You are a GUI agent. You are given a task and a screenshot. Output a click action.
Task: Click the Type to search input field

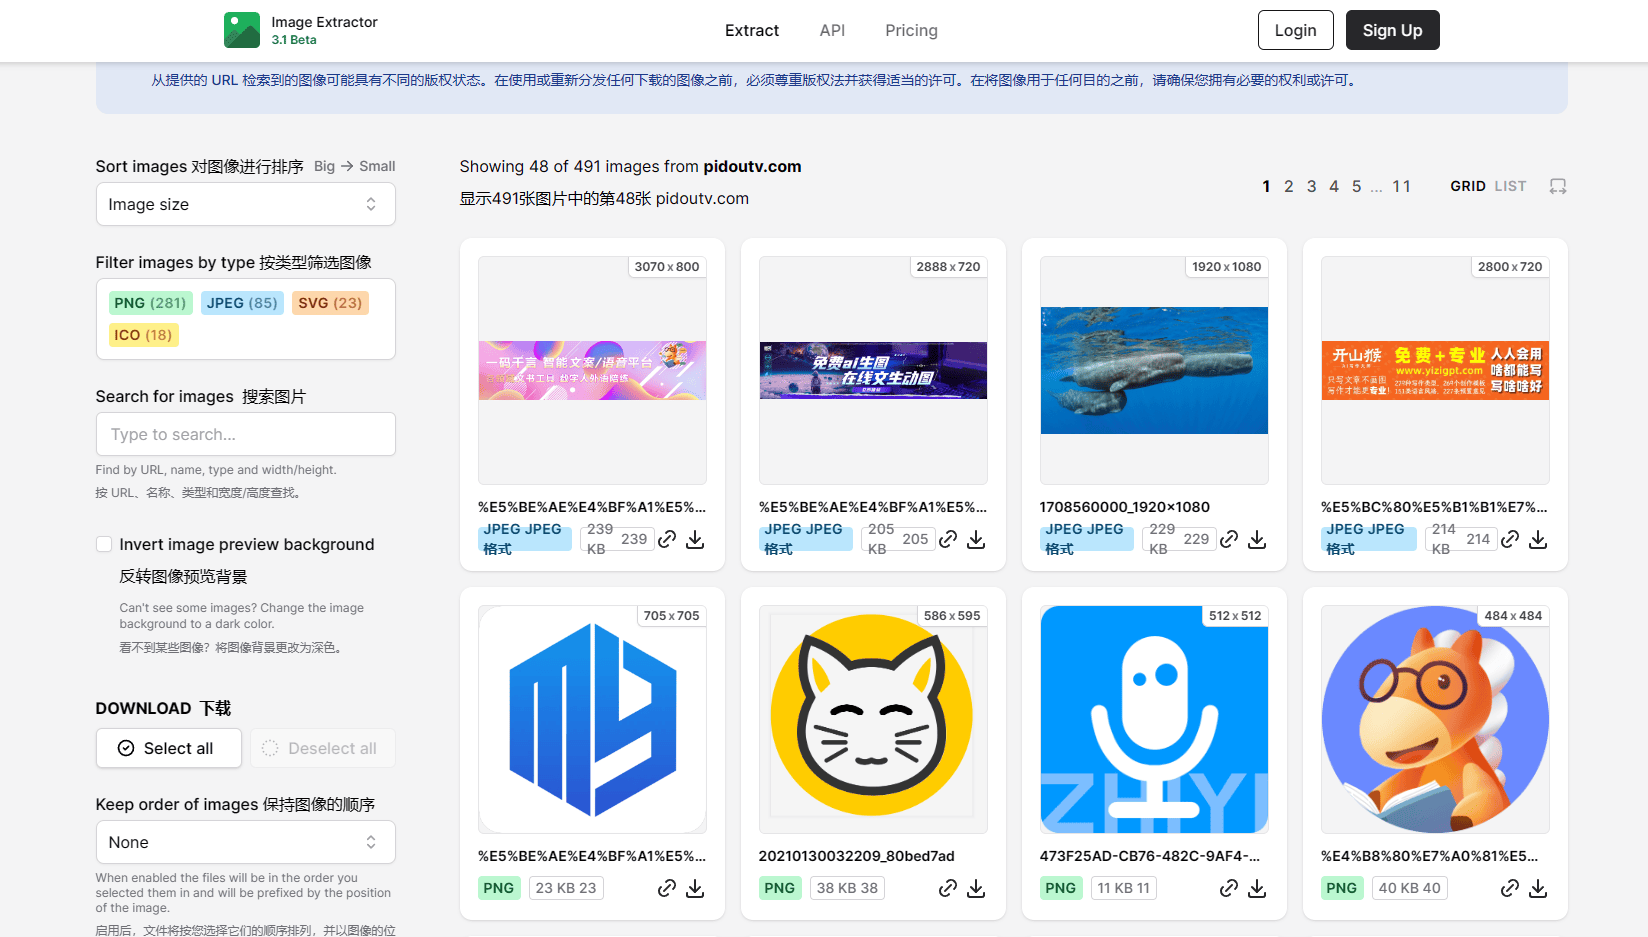[245, 434]
